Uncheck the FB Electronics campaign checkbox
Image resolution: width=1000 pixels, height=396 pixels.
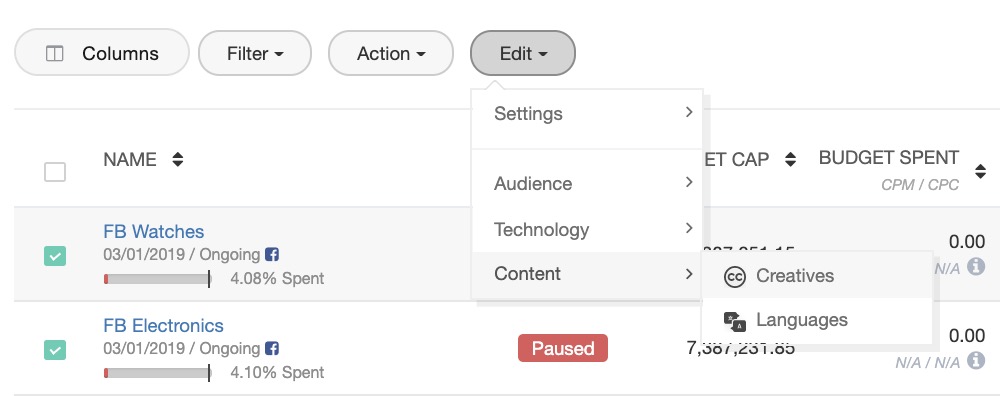[55, 350]
